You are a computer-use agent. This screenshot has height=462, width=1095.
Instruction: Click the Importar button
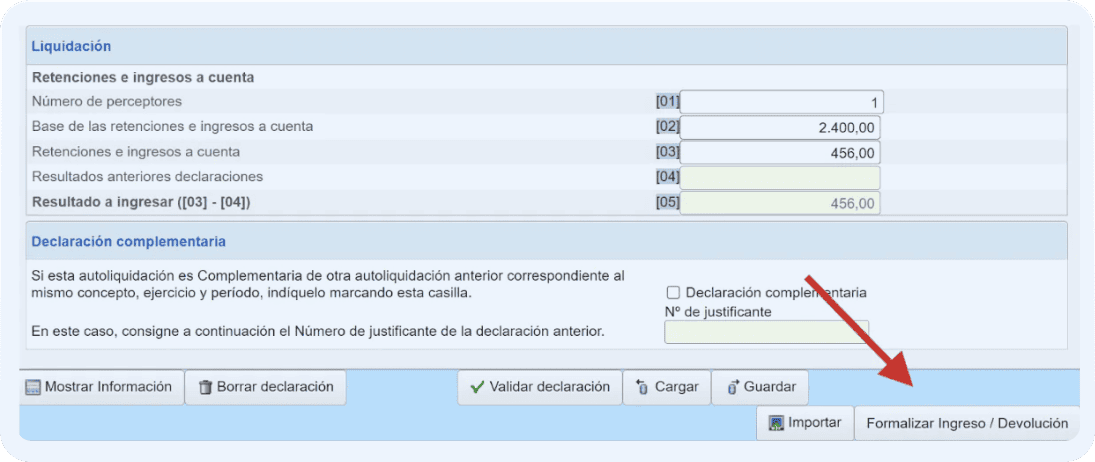click(x=804, y=423)
